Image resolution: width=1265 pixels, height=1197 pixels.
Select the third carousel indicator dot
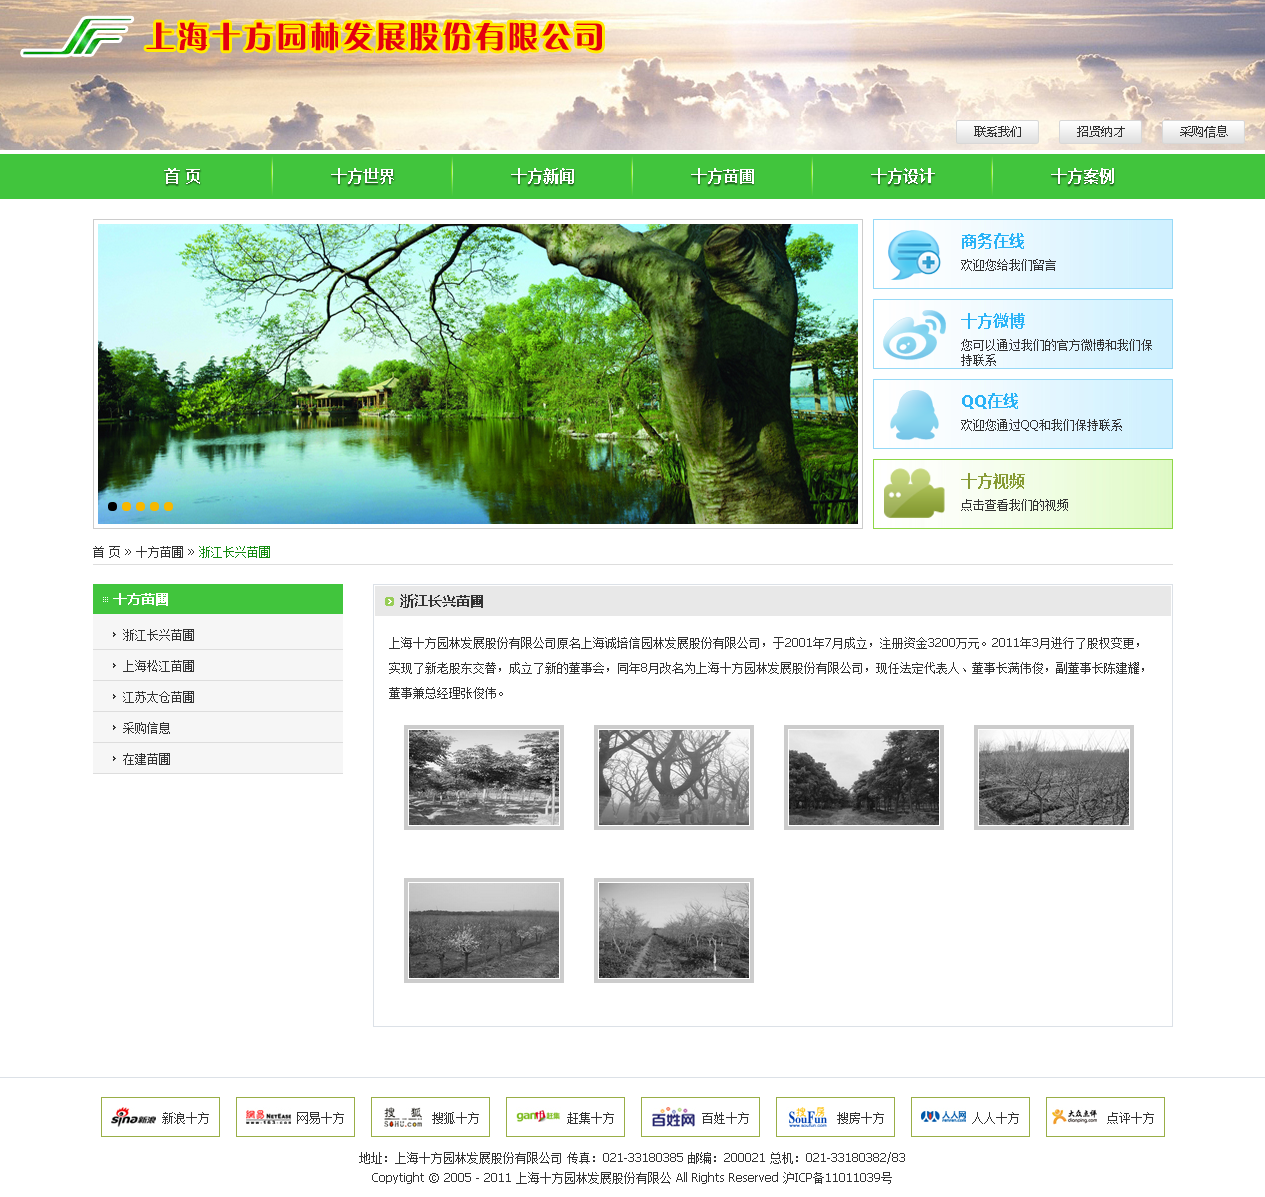(141, 507)
